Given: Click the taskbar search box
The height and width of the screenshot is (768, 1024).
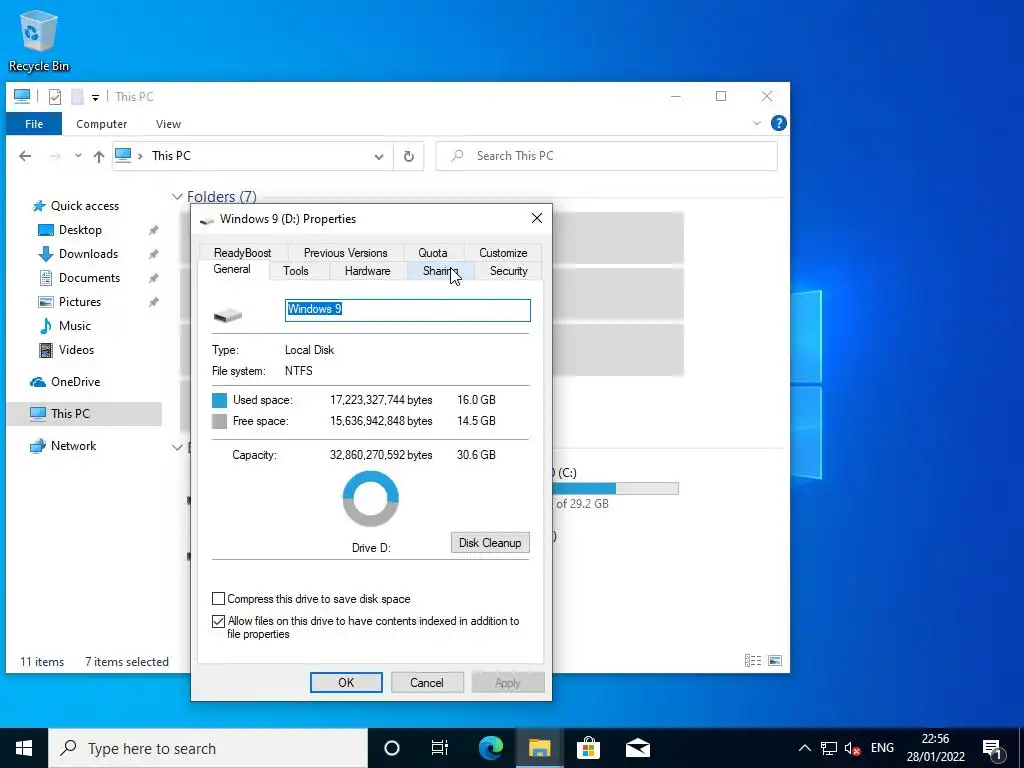Looking at the screenshot, I should click(208, 748).
